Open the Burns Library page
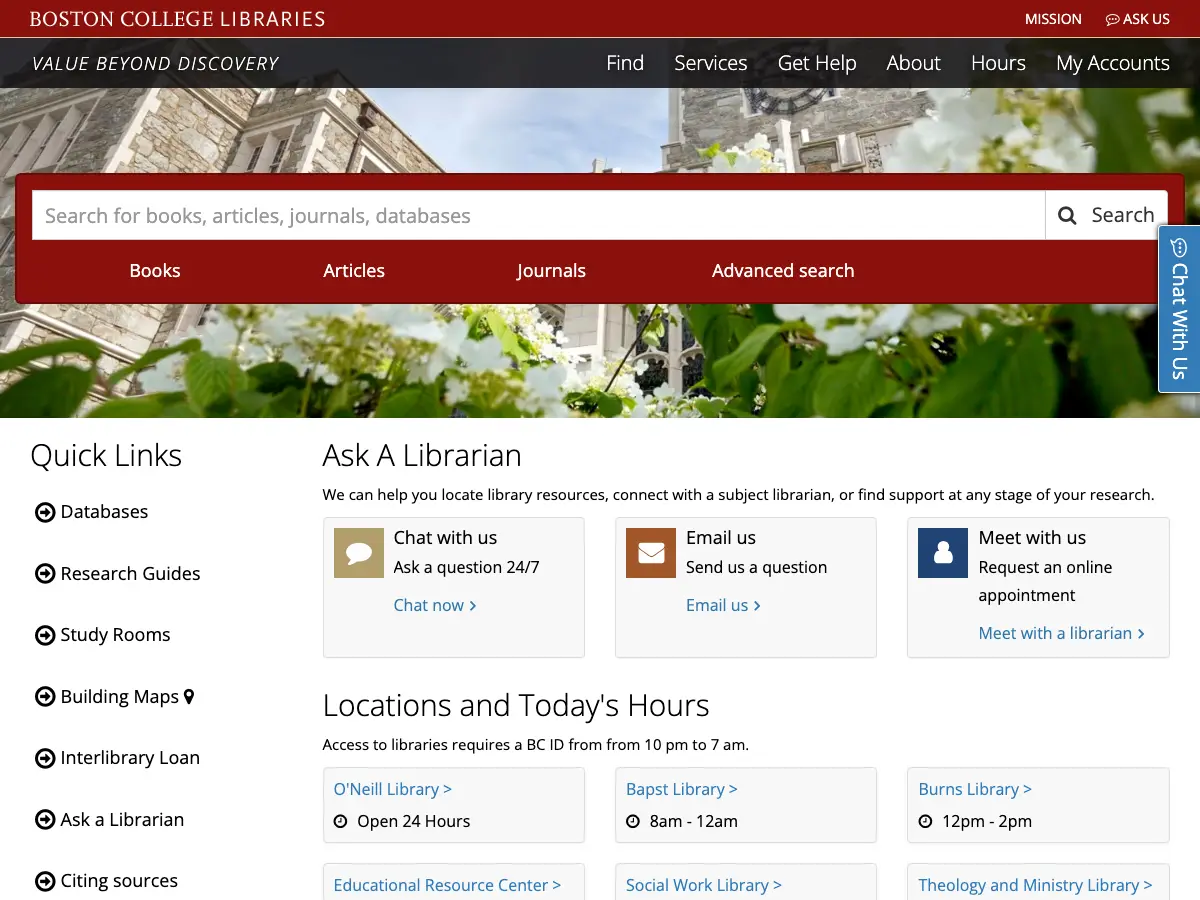1200x900 pixels. 975,789
